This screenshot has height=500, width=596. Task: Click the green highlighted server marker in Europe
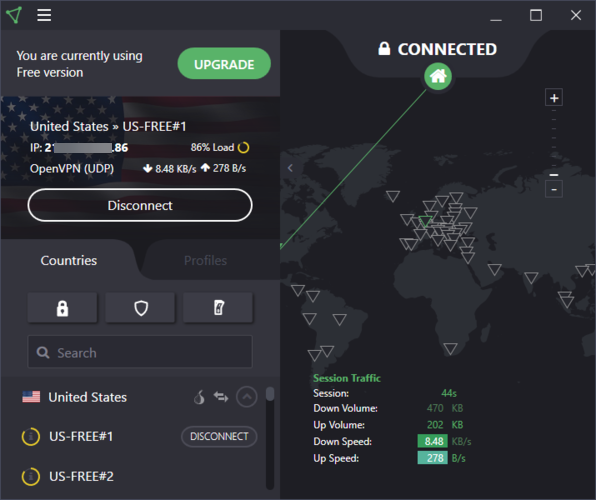[x=425, y=221]
